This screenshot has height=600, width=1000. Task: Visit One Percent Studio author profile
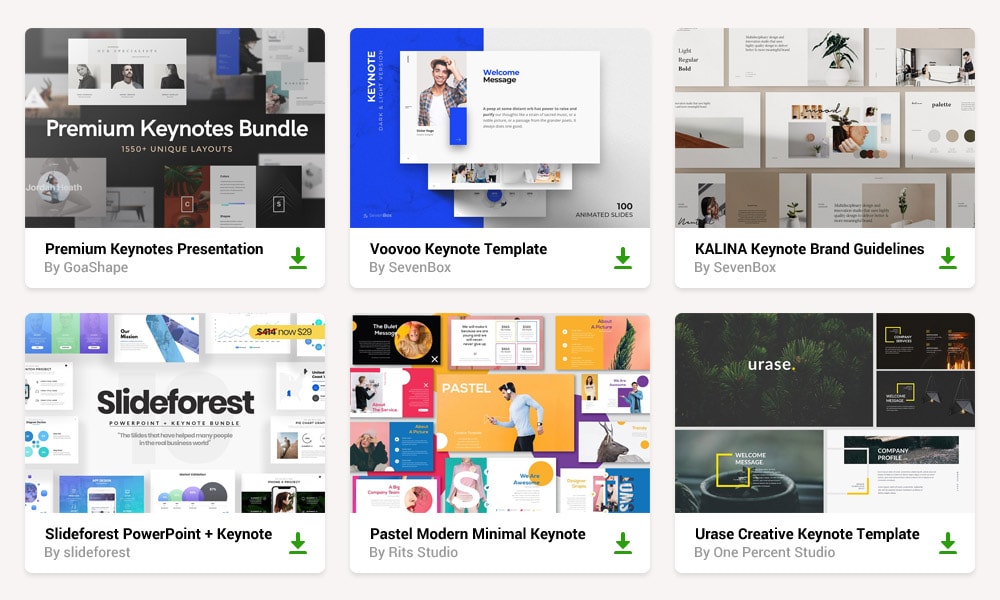pyautogui.click(x=764, y=552)
